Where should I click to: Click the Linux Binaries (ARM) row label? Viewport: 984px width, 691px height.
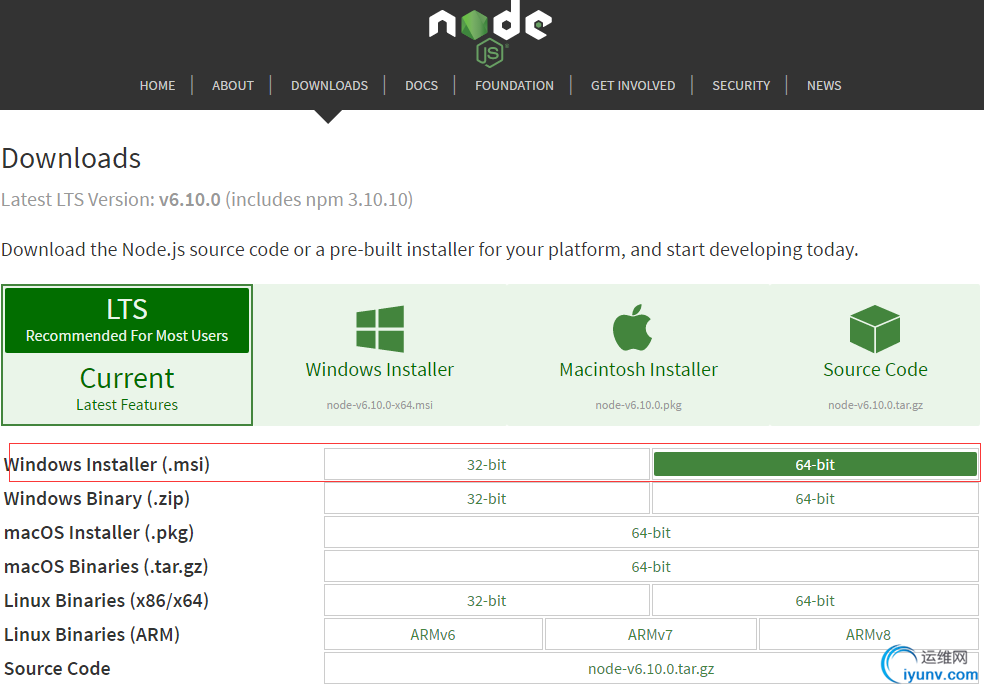click(x=92, y=635)
